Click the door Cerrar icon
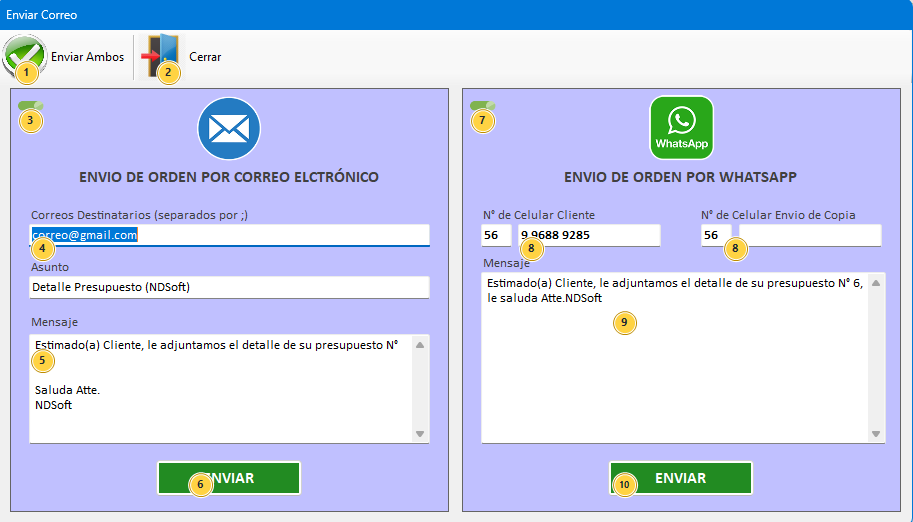The image size is (913, 522). (x=162, y=56)
